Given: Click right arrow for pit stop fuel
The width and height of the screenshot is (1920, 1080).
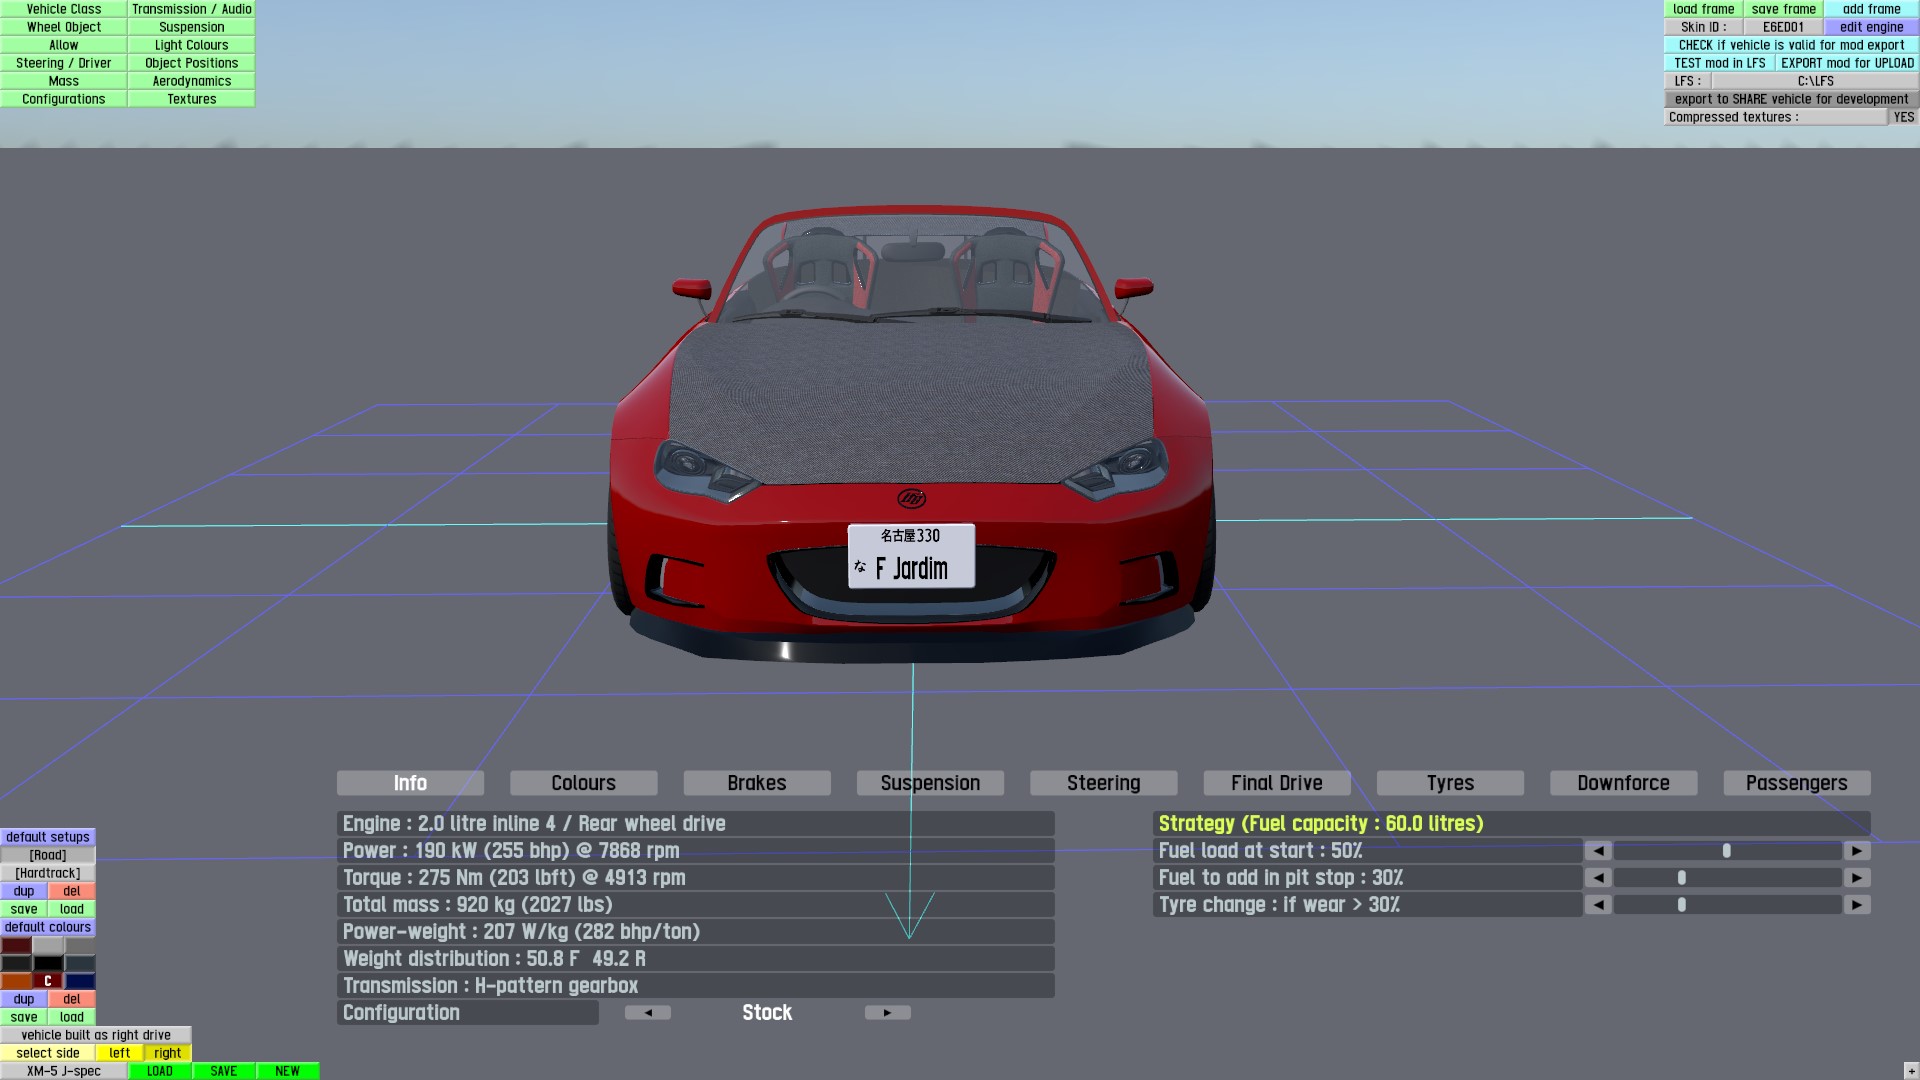Looking at the screenshot, I should 1857,878.
